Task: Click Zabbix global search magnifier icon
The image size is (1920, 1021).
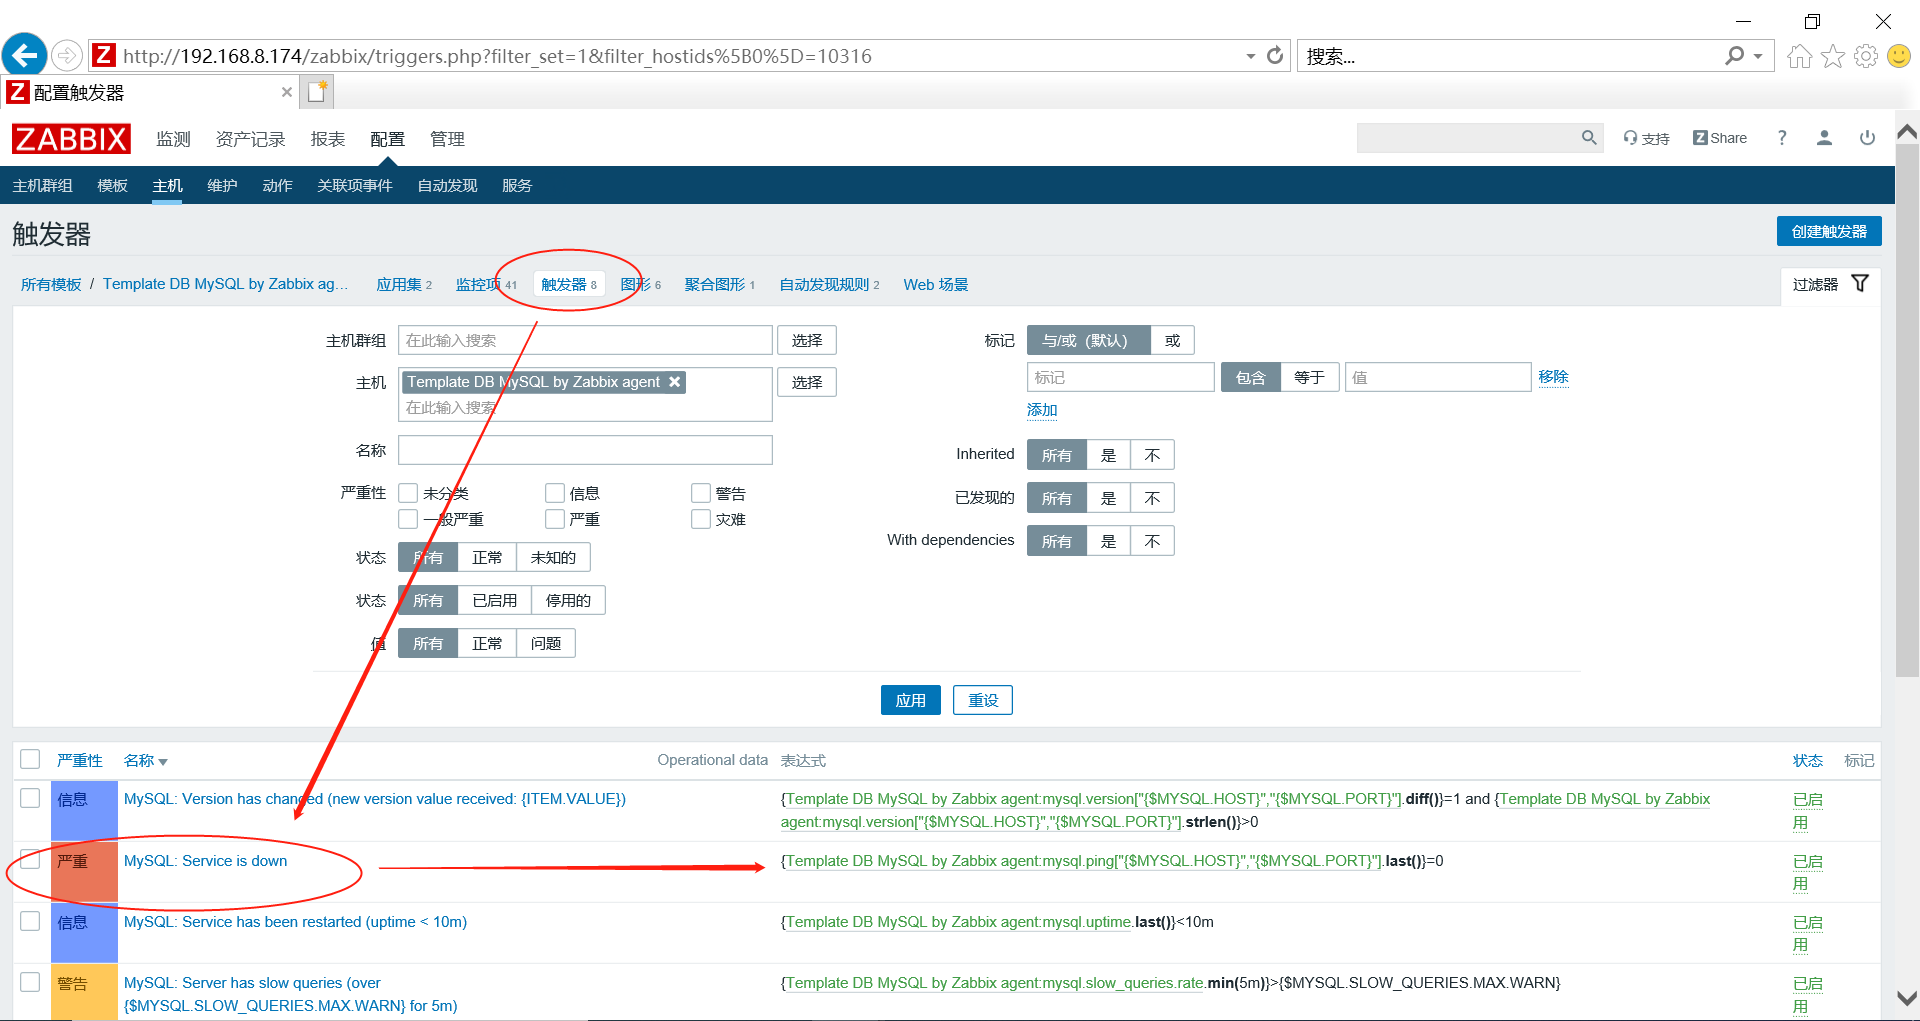Action: pyautogui.click(x=1589, y=138)
